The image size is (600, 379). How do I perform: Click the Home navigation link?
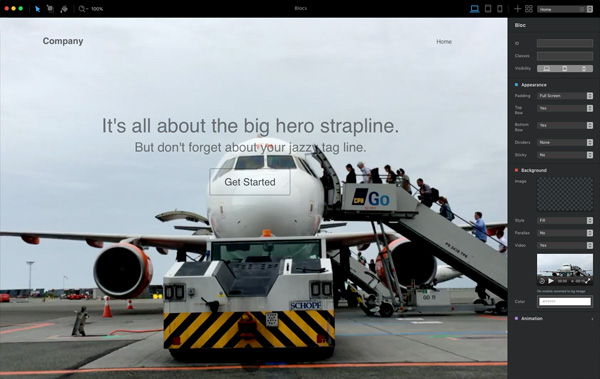point(444,41)
